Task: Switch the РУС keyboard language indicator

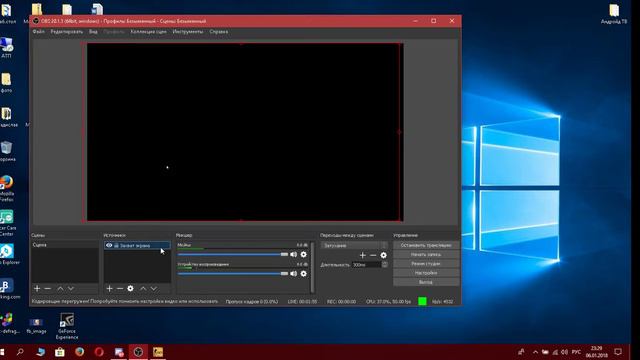Action: tap(576, 352)
